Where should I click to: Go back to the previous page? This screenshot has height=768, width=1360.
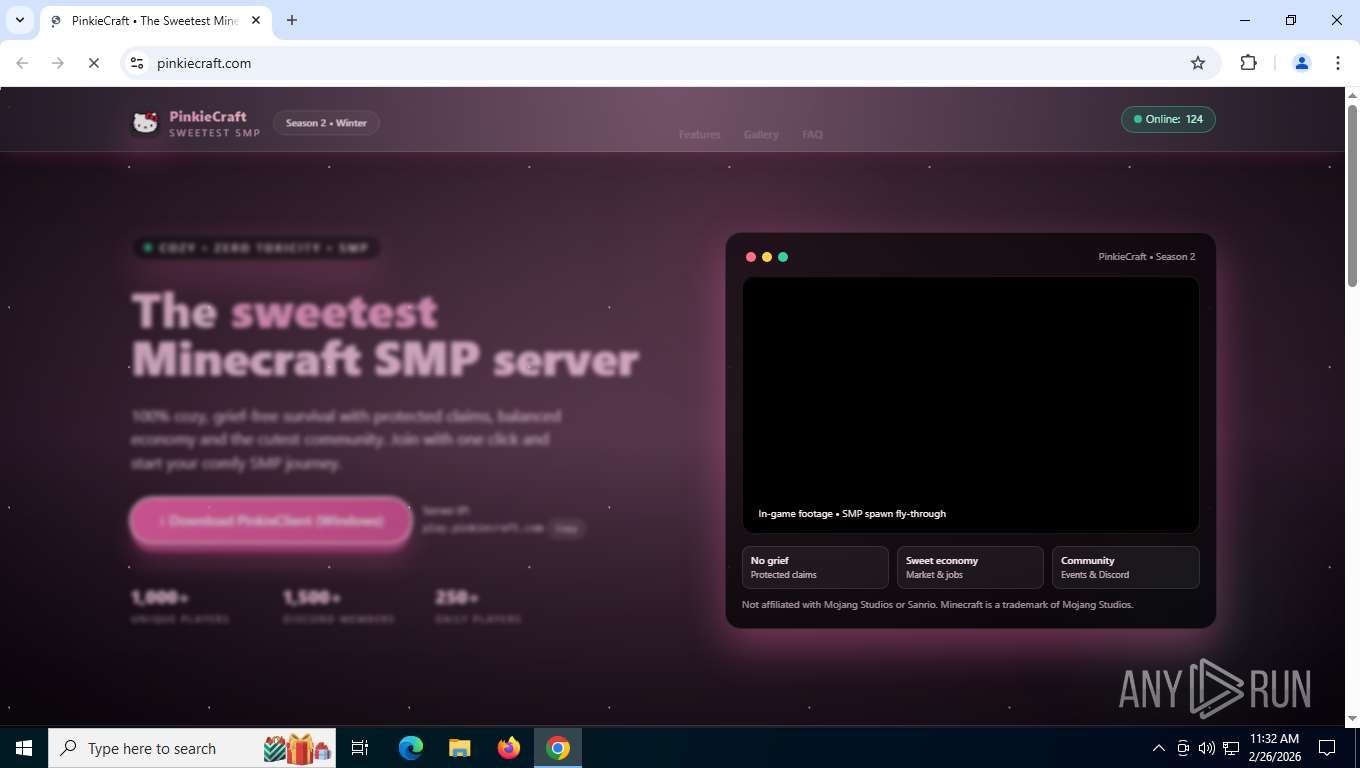pyautogui.click(x=22, y=63)
